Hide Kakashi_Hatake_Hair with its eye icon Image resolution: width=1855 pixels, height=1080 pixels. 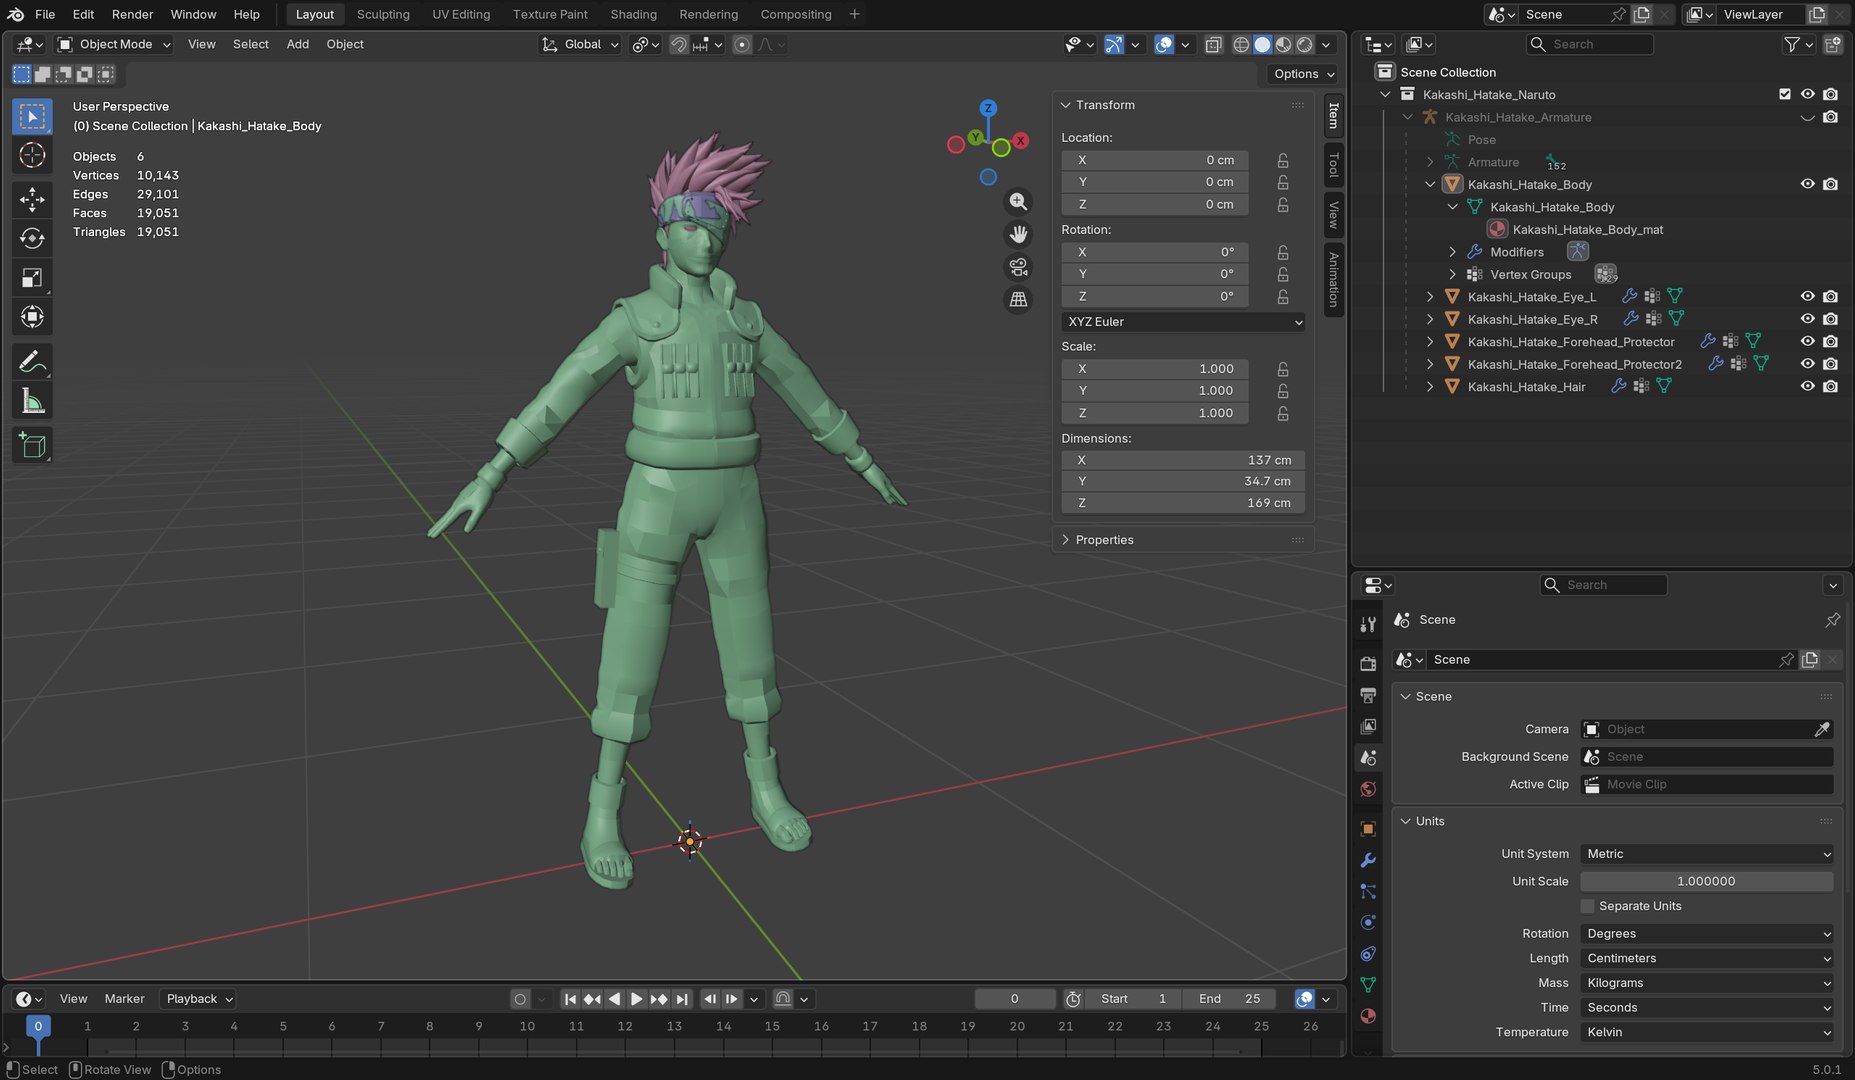point(1807,387)
